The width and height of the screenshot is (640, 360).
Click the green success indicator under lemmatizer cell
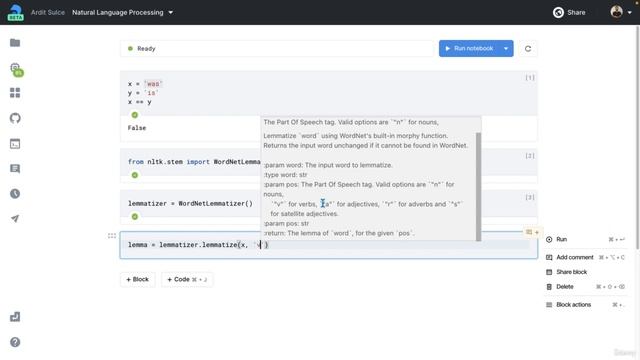(135, 217)
